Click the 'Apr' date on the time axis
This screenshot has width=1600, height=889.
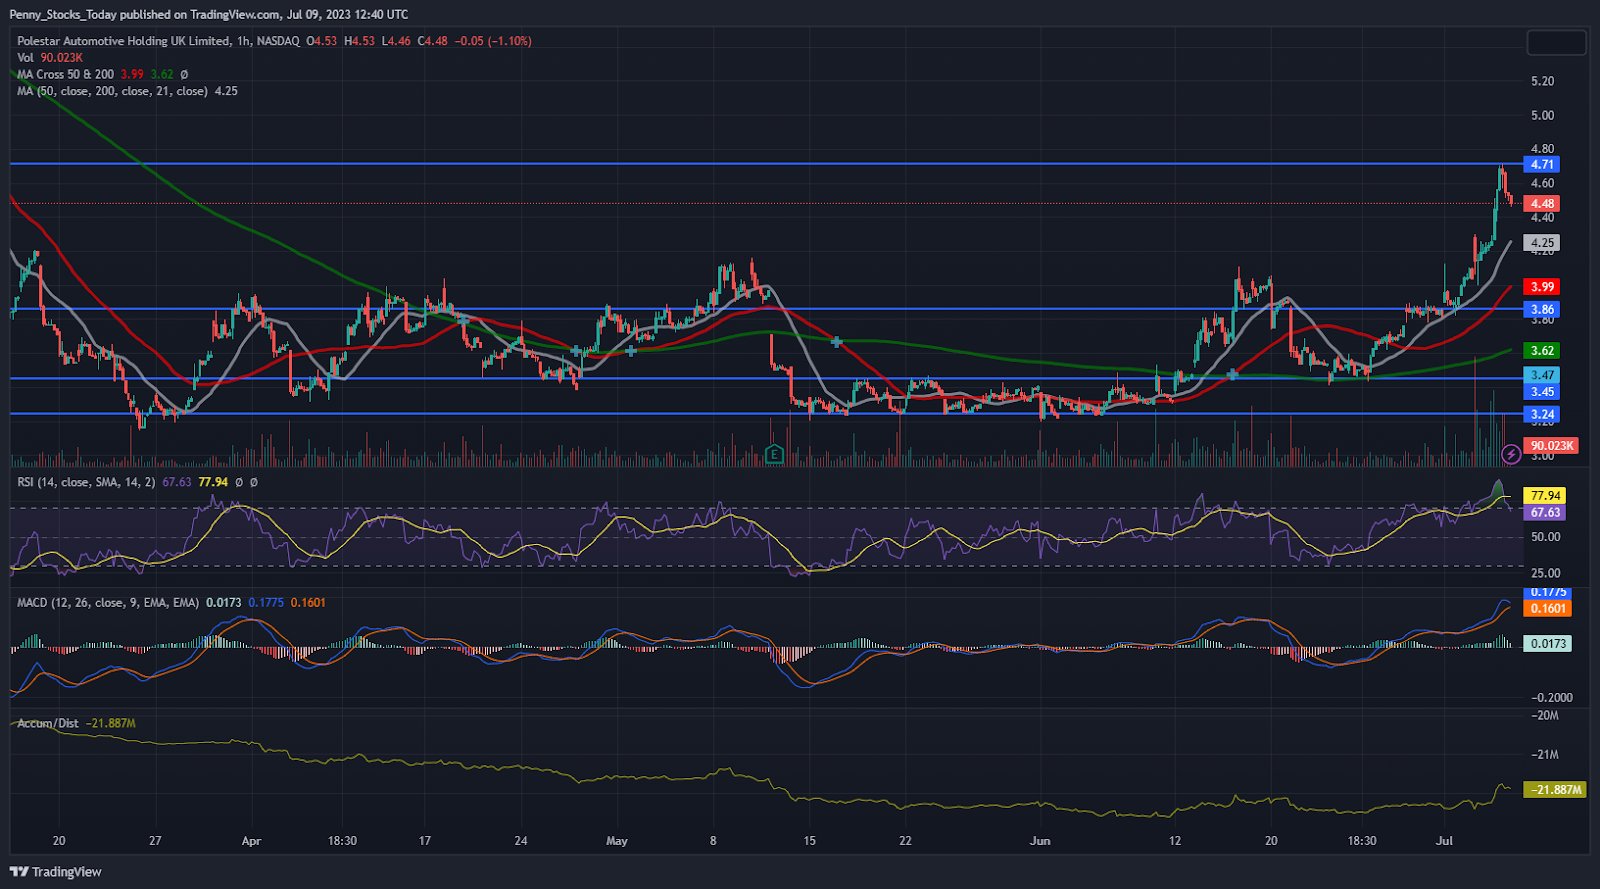tap(251, 841)
